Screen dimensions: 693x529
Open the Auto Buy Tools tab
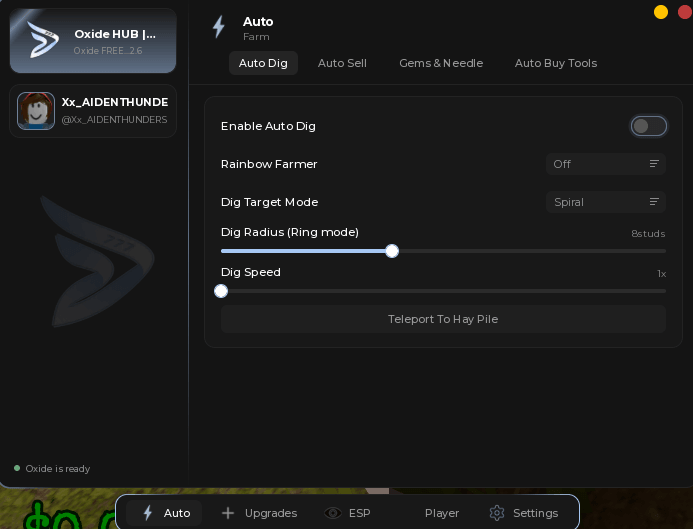[556, 63]
